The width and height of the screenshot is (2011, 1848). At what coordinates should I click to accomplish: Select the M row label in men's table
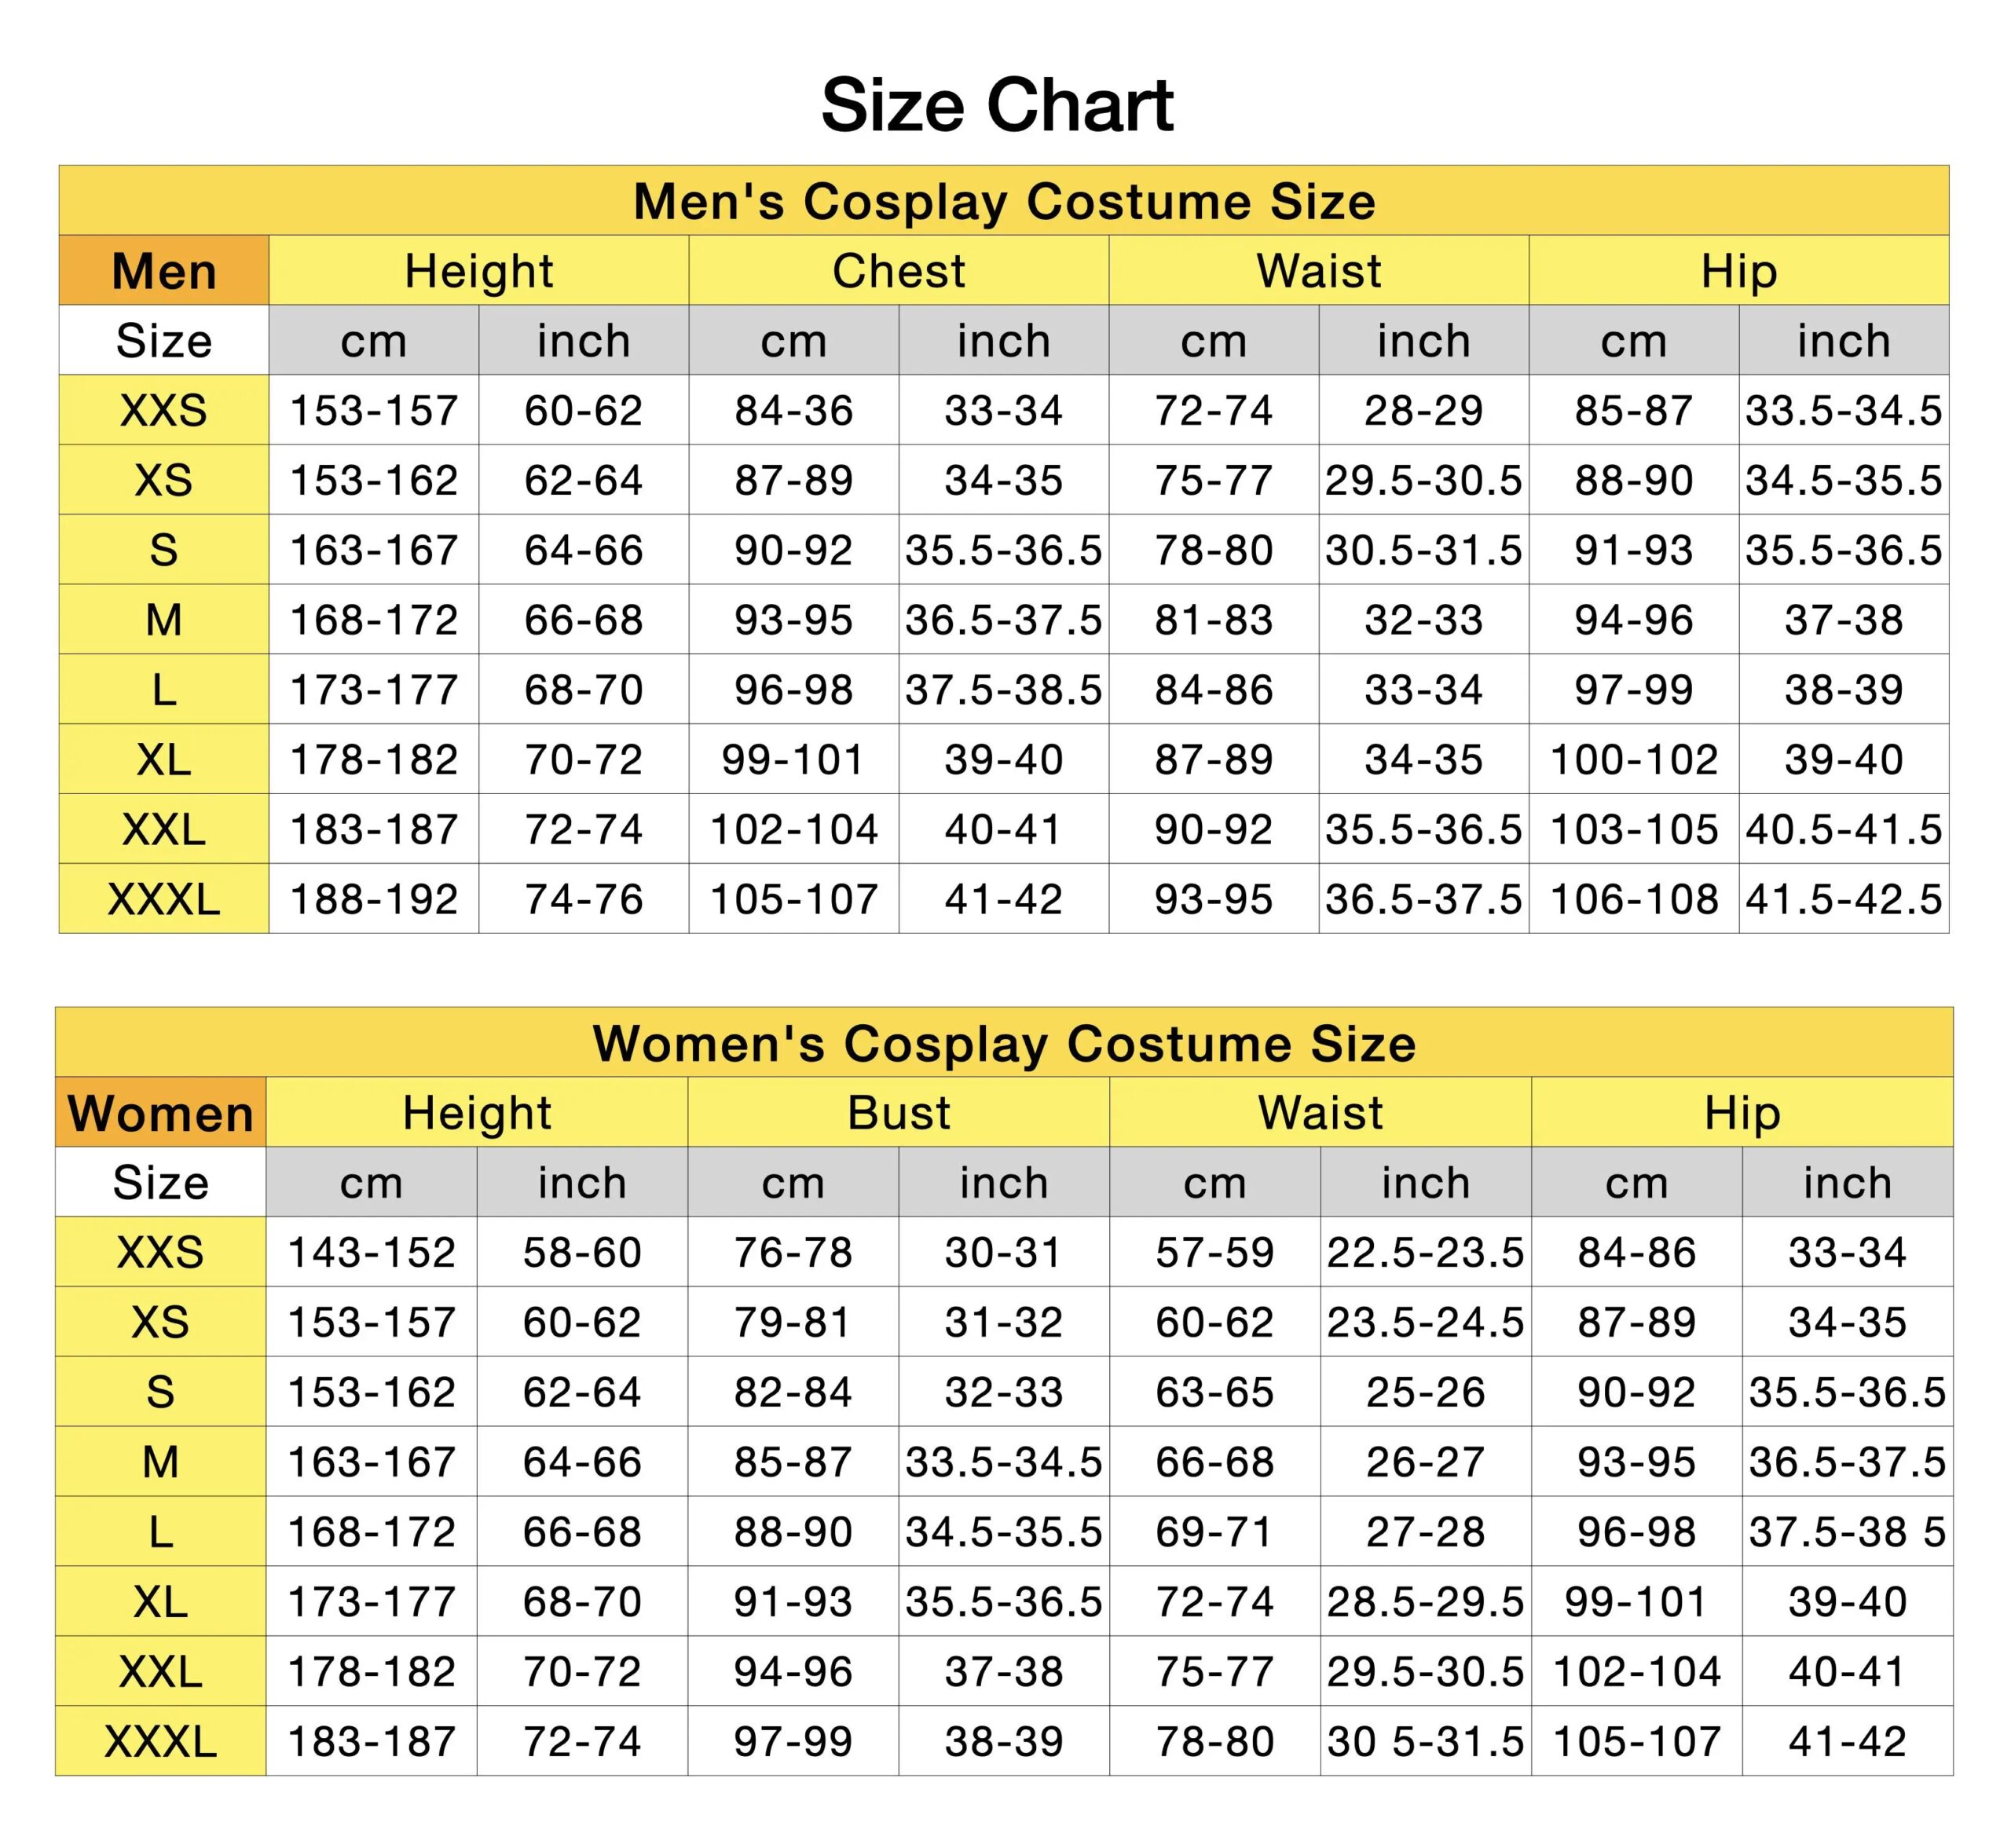point(164,620)
